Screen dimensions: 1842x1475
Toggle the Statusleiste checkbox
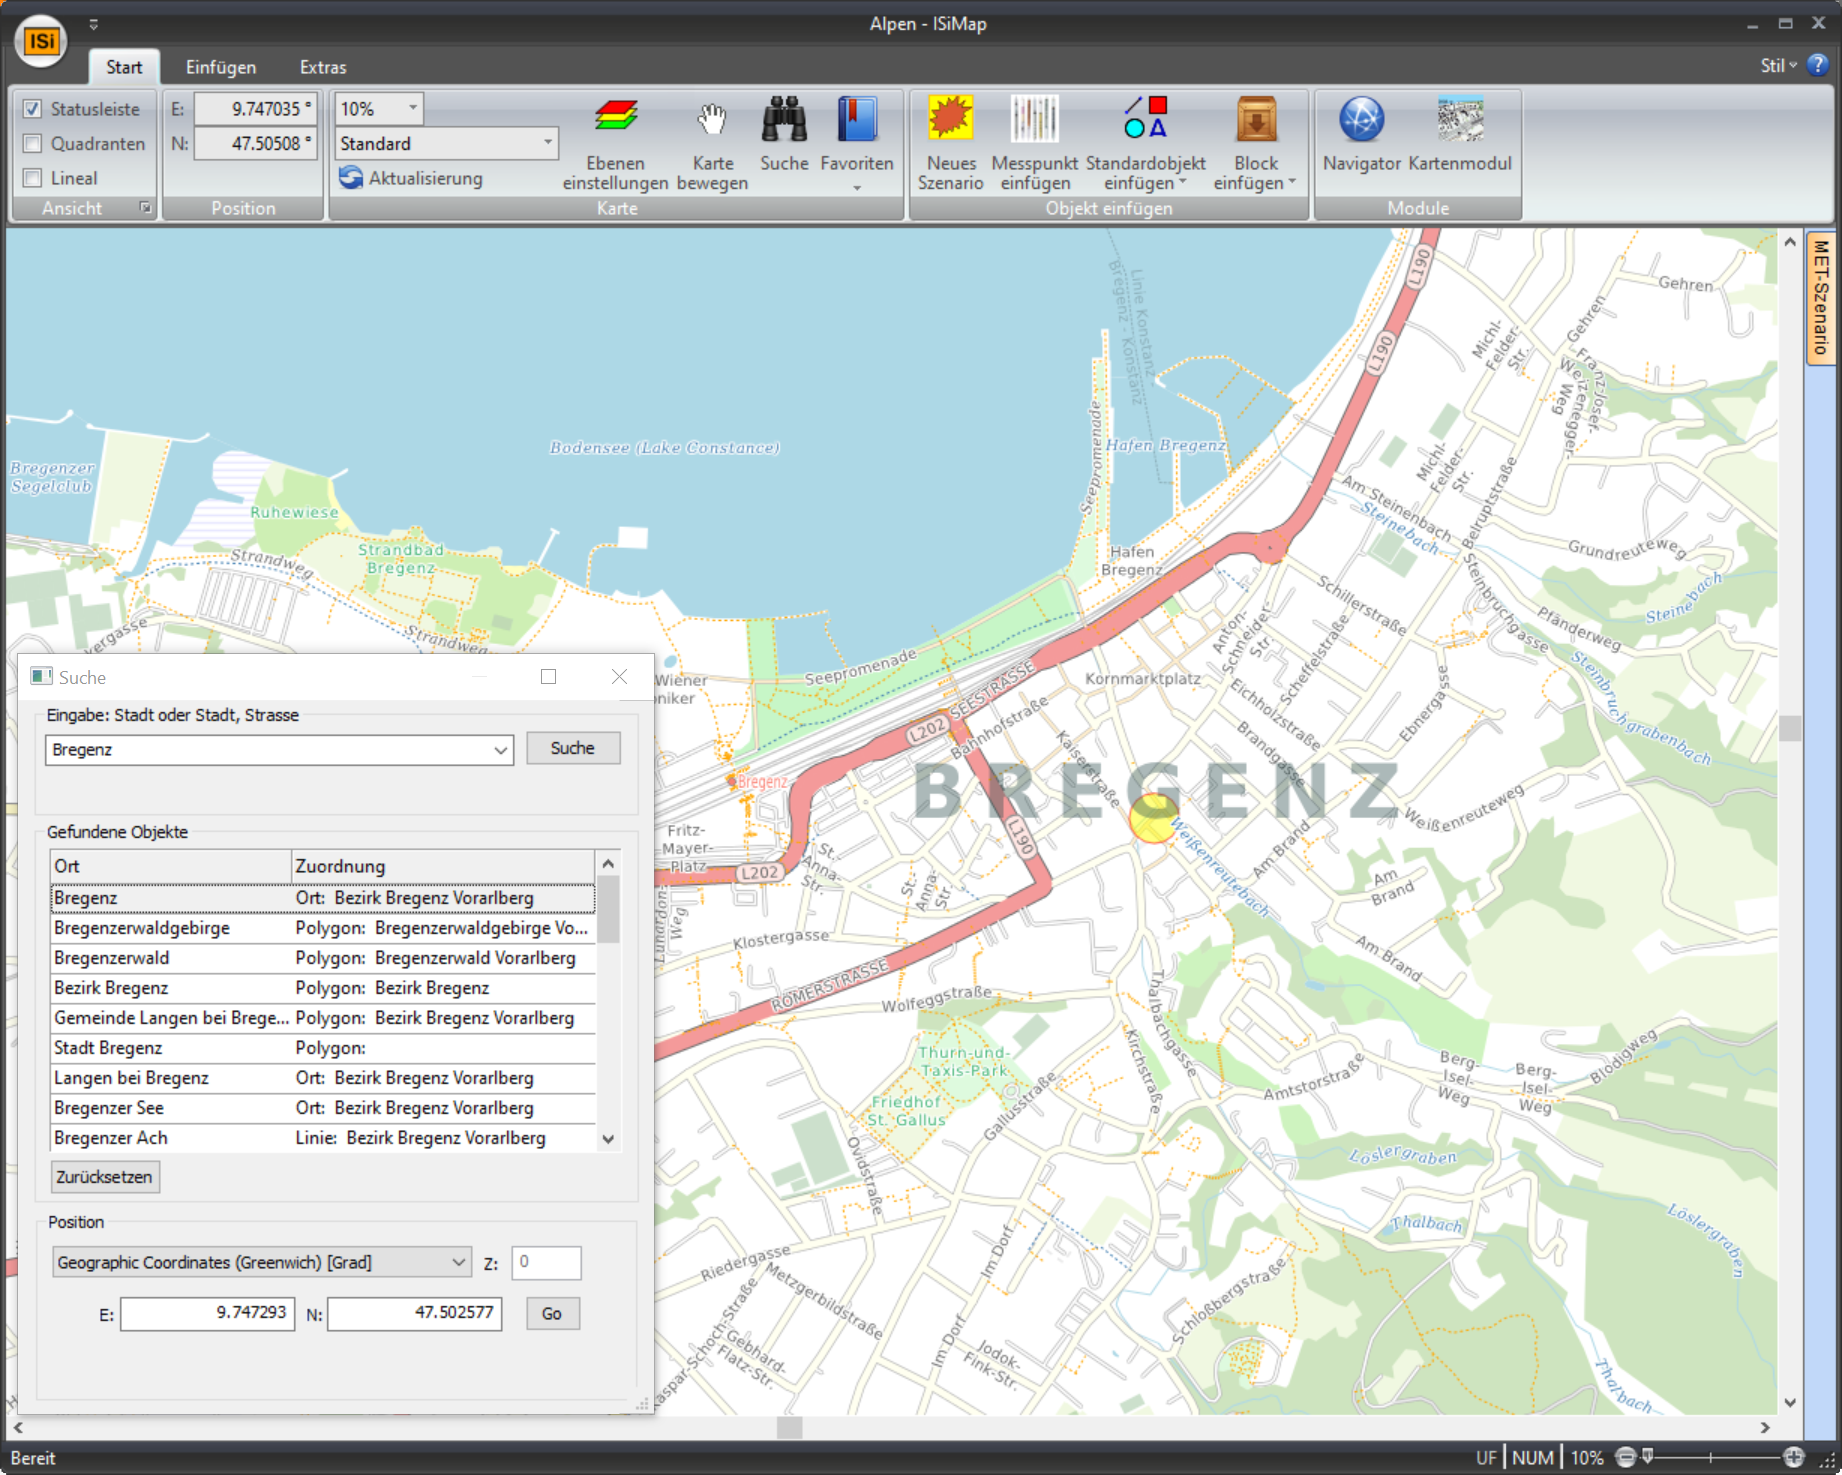click(33, 109)
